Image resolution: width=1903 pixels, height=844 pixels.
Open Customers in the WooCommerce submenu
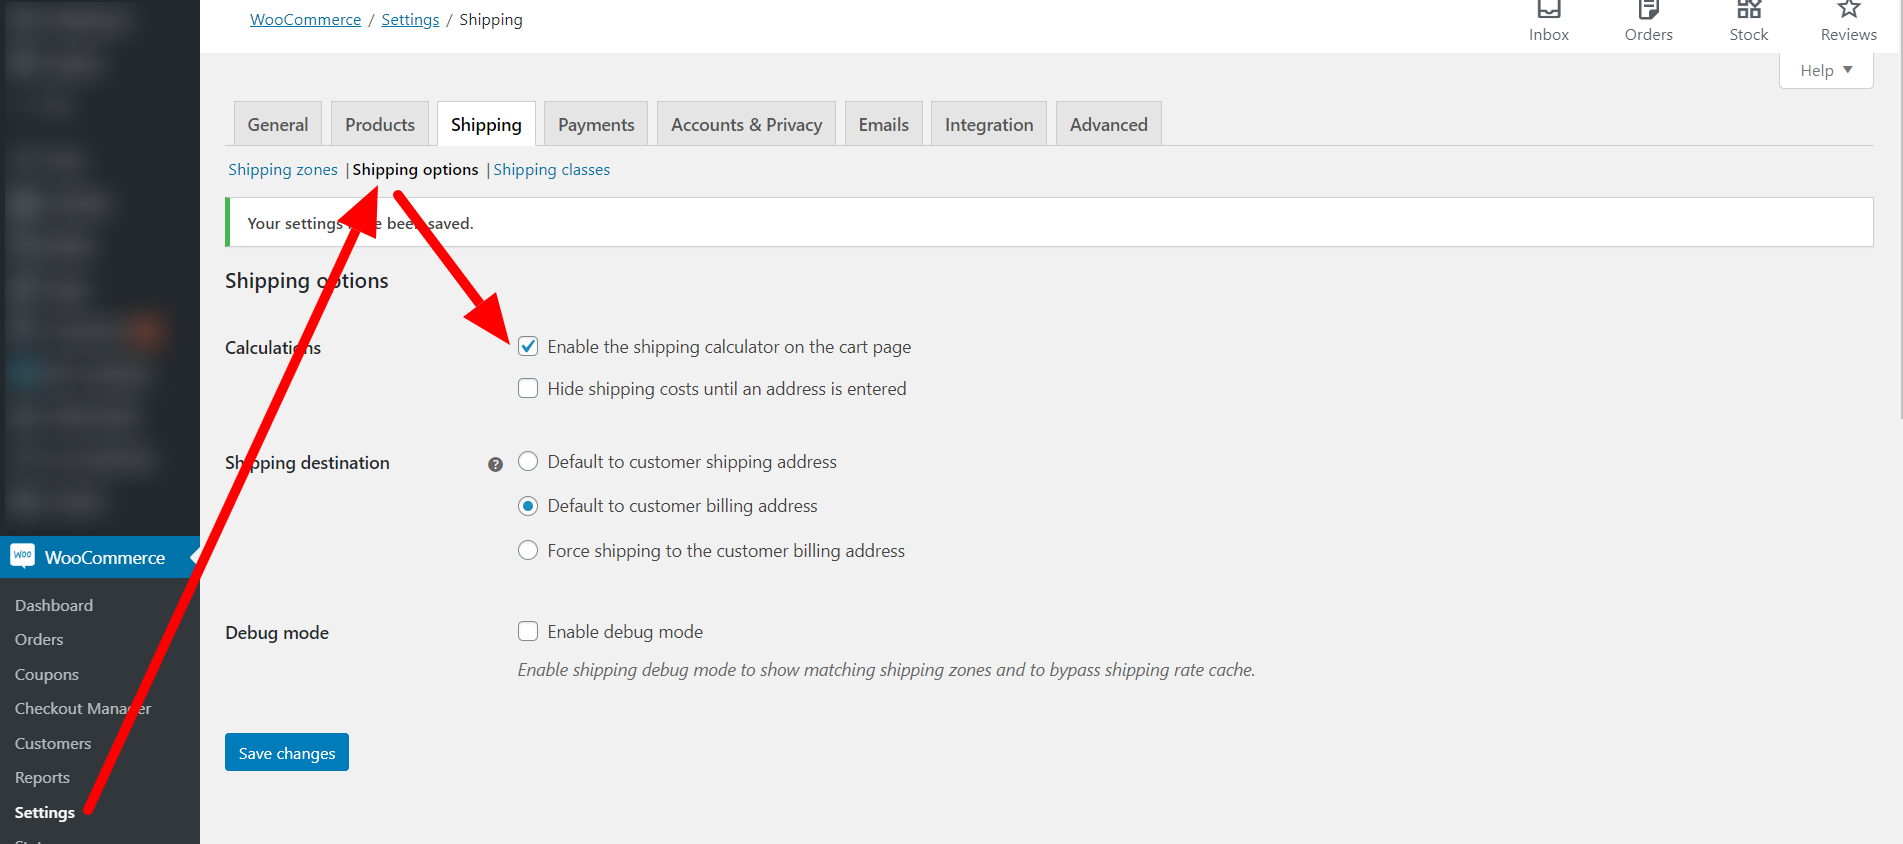(53, 743)
